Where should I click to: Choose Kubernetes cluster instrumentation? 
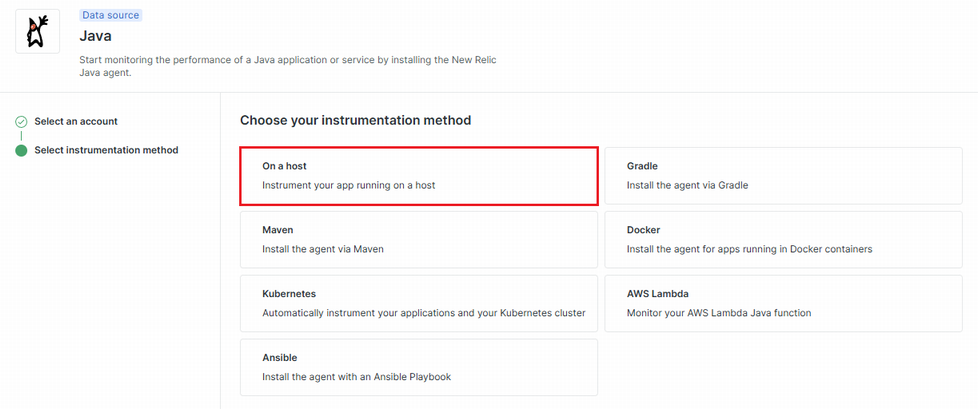[419, 304]
